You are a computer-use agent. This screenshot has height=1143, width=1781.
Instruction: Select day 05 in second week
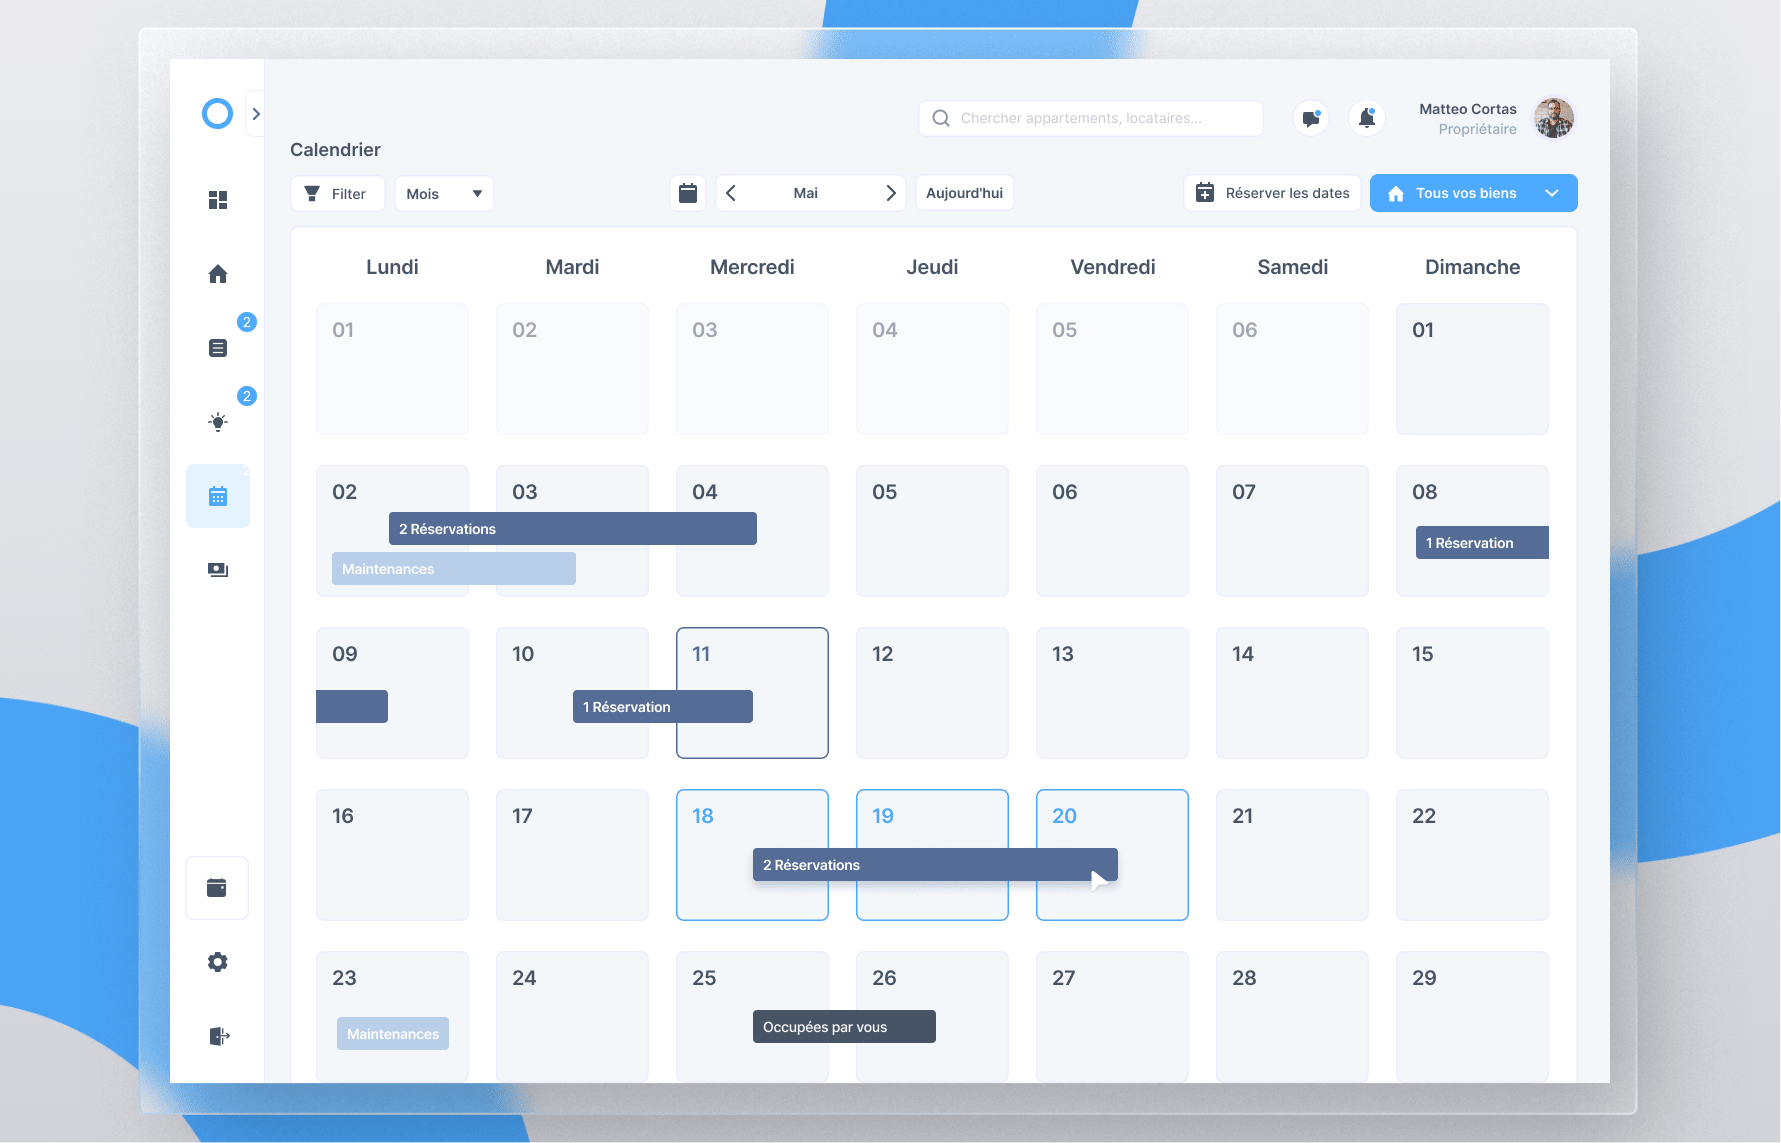[x=932, y=531]
